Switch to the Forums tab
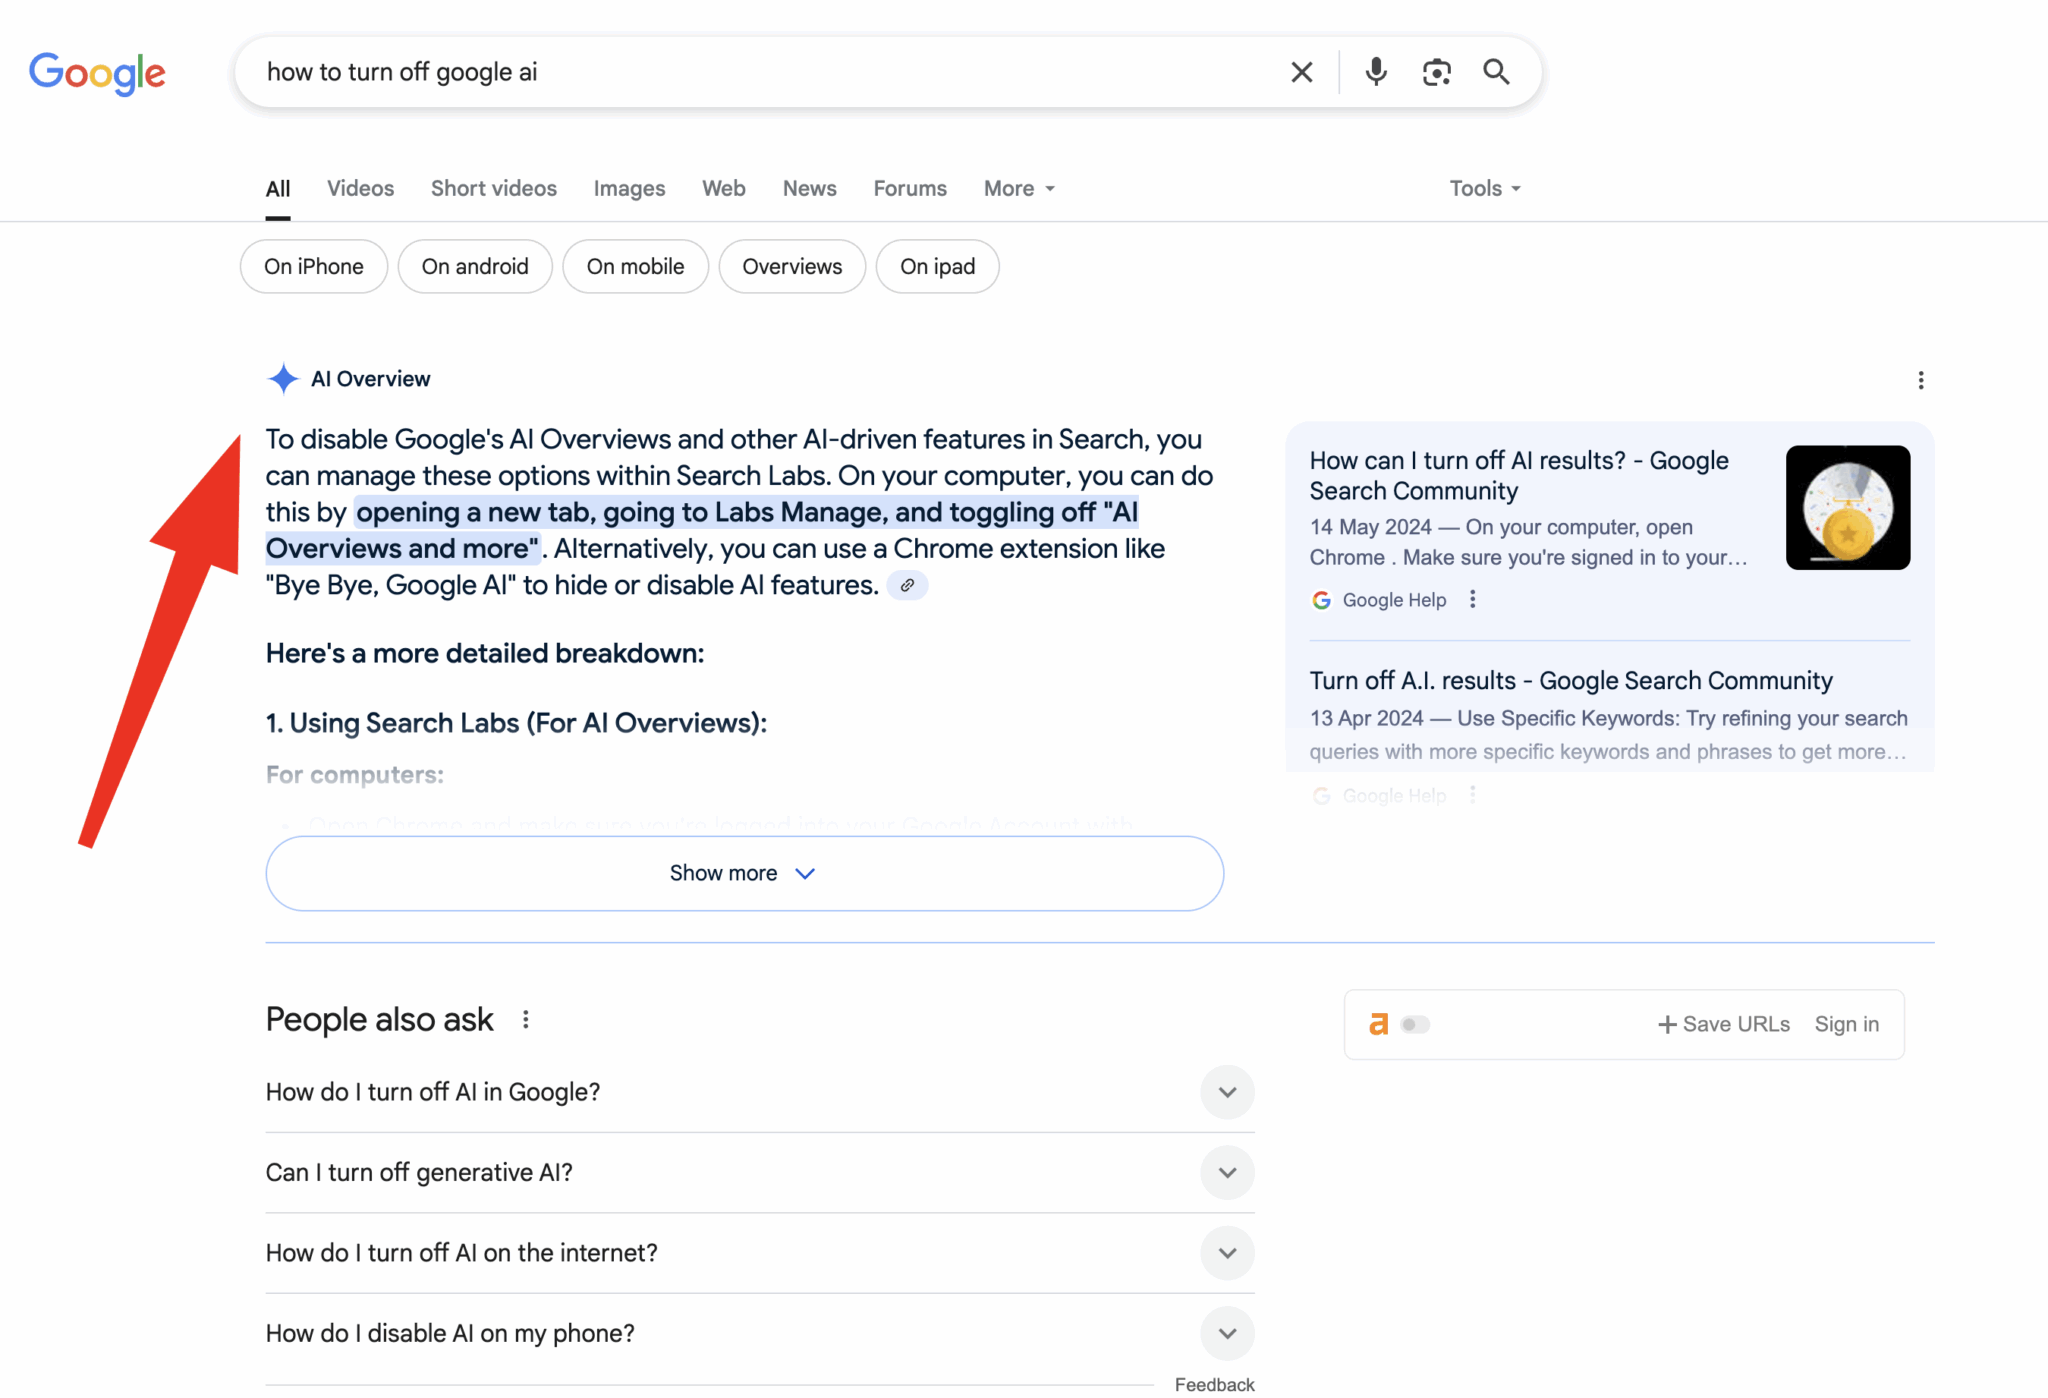2048x1398 pixels. pyautogui.click(x=910, y=188)
